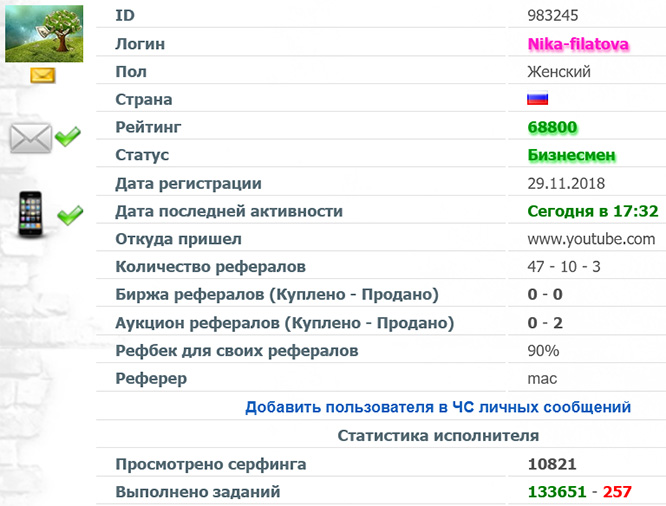Click the green checkmark beside the email envelope
This screenshot has height=506, width=666.
[x=68, y=136]
